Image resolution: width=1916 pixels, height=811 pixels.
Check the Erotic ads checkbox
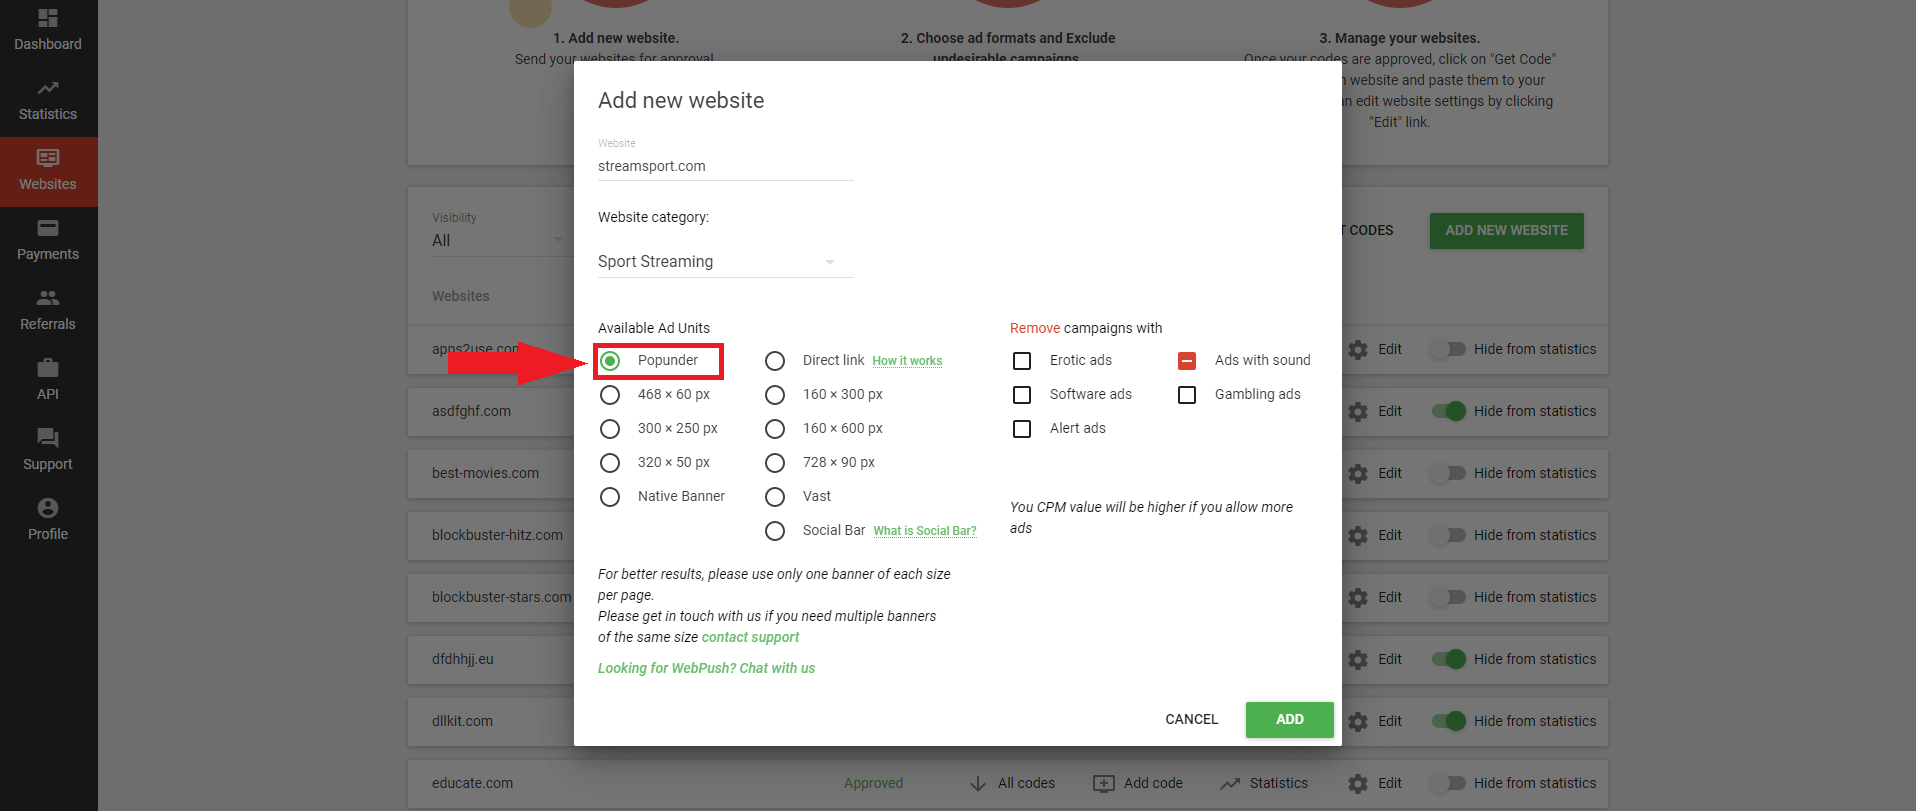pyautogui.click(x=1022, y=361)
